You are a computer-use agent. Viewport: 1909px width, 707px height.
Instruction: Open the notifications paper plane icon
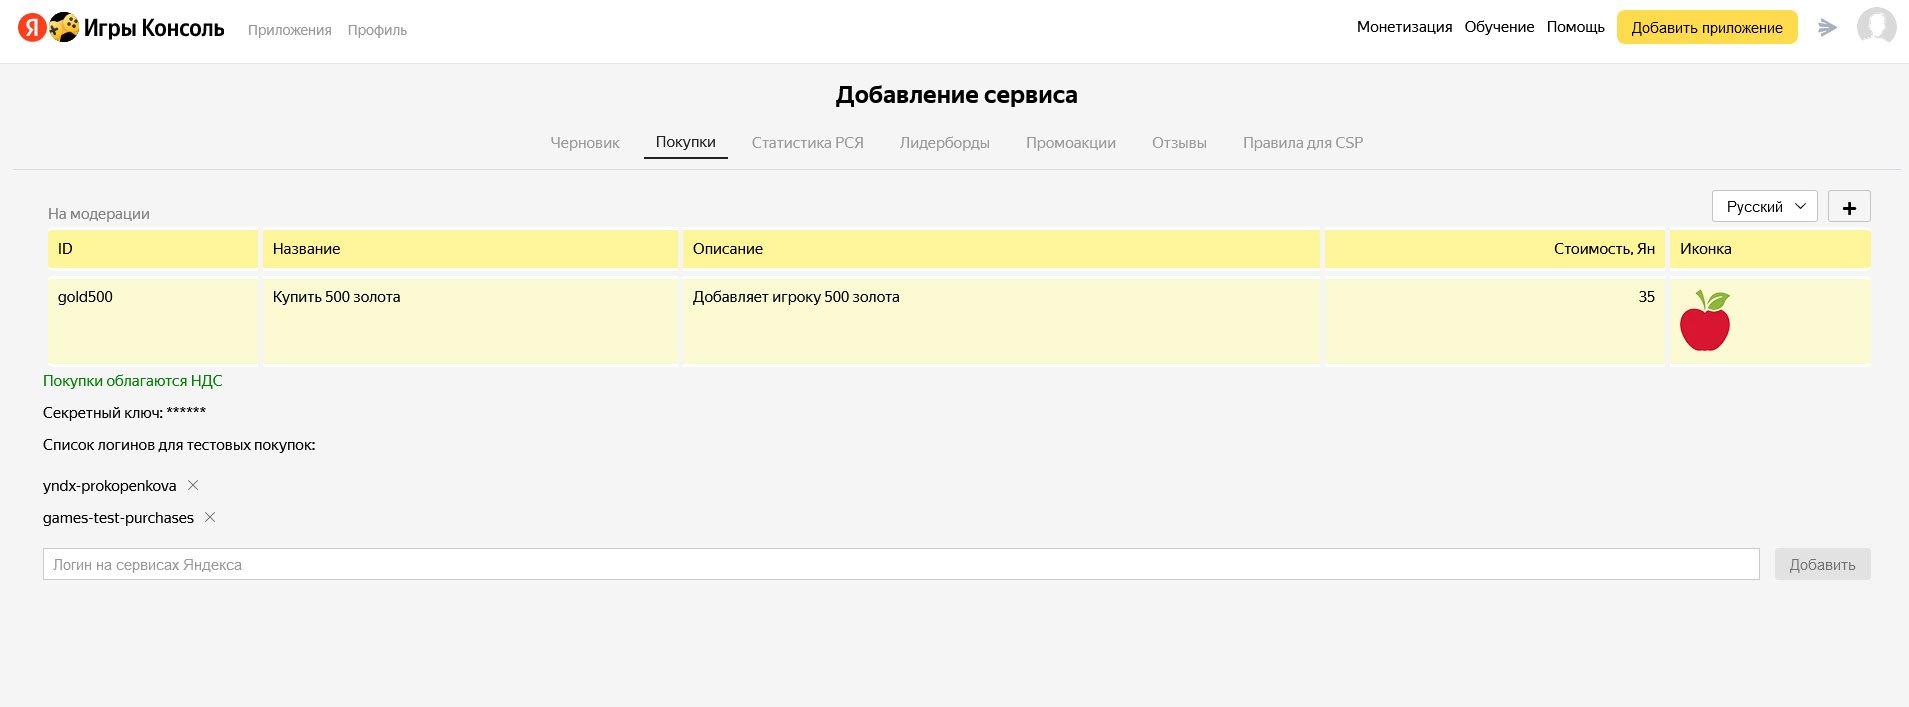click(x=1827, y=28)
